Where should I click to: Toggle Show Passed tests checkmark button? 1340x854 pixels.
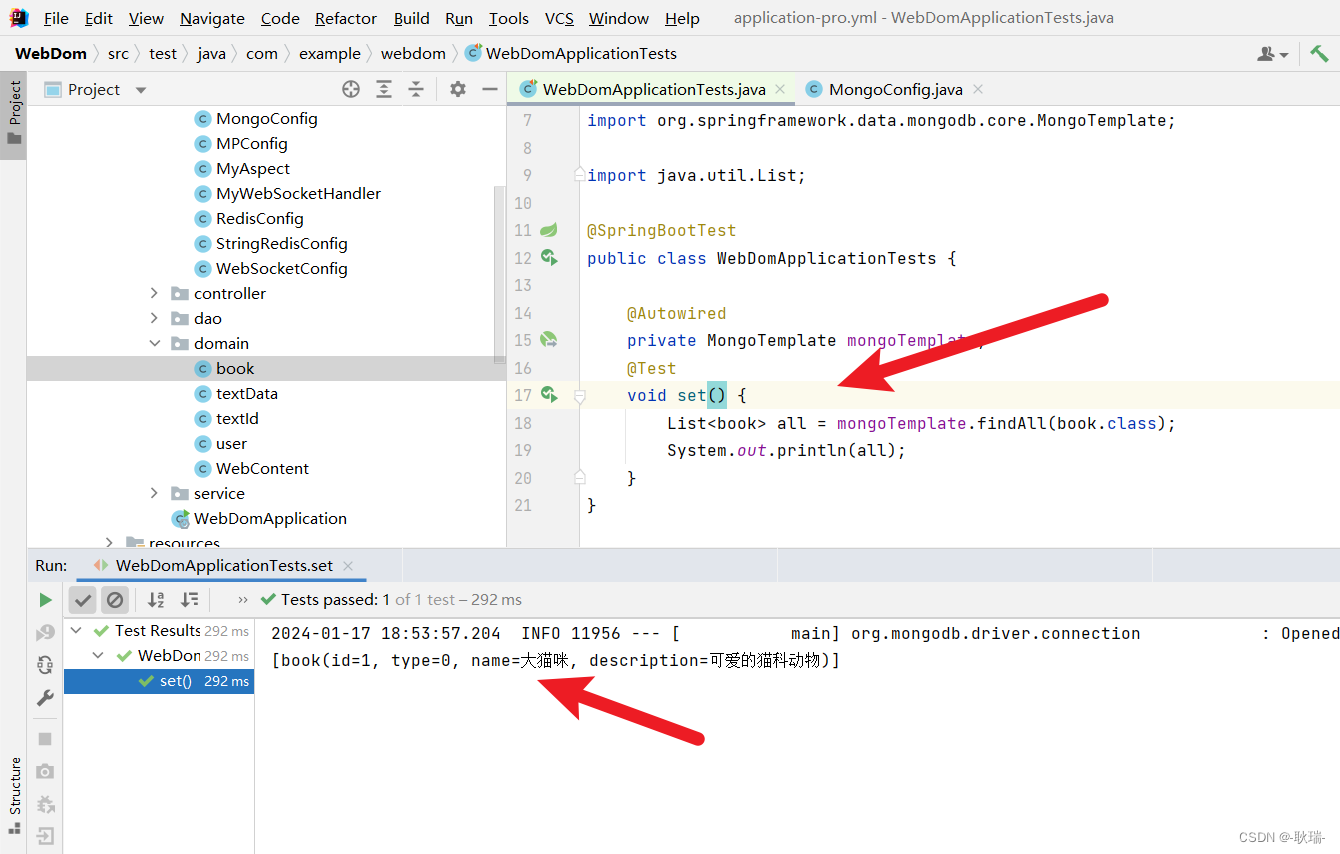pyautogui.click(x=83, y=600)
